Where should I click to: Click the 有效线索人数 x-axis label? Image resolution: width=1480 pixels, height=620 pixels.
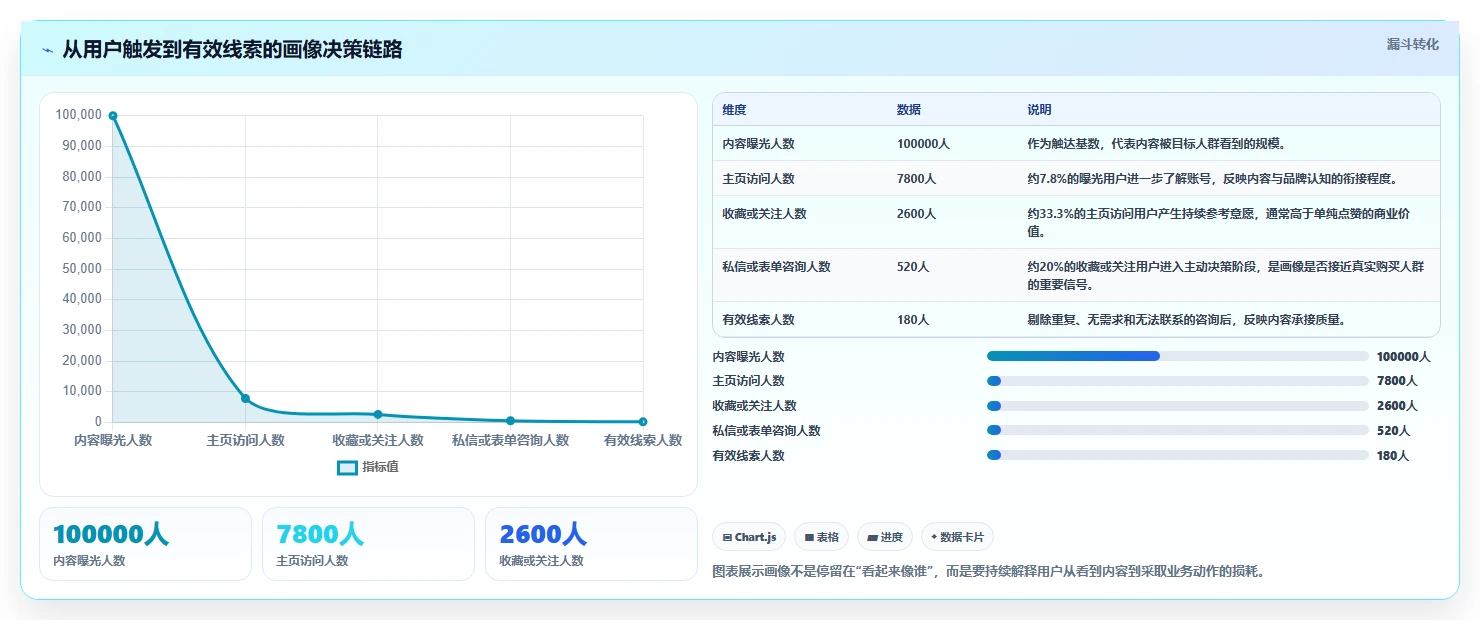pyautogui.click(x=643, y=440)
